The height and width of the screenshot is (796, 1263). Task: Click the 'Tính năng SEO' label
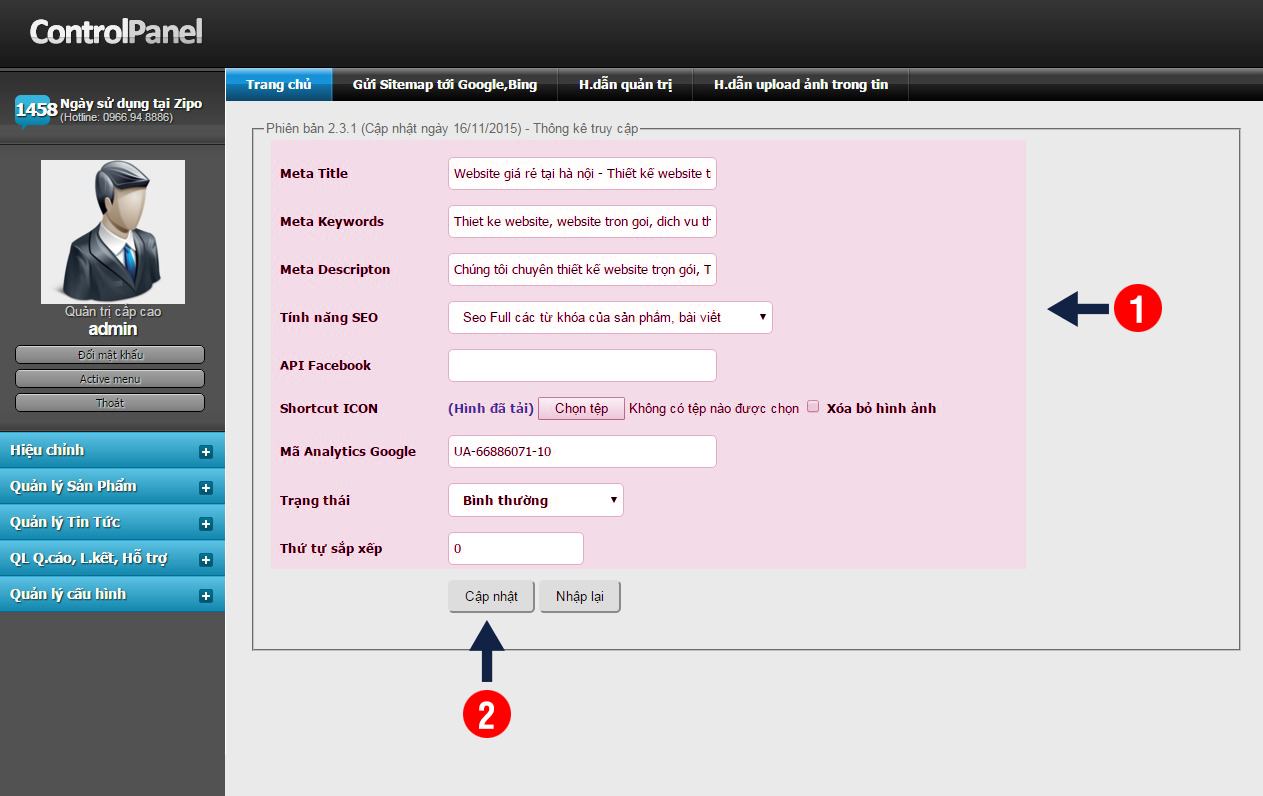329,317
